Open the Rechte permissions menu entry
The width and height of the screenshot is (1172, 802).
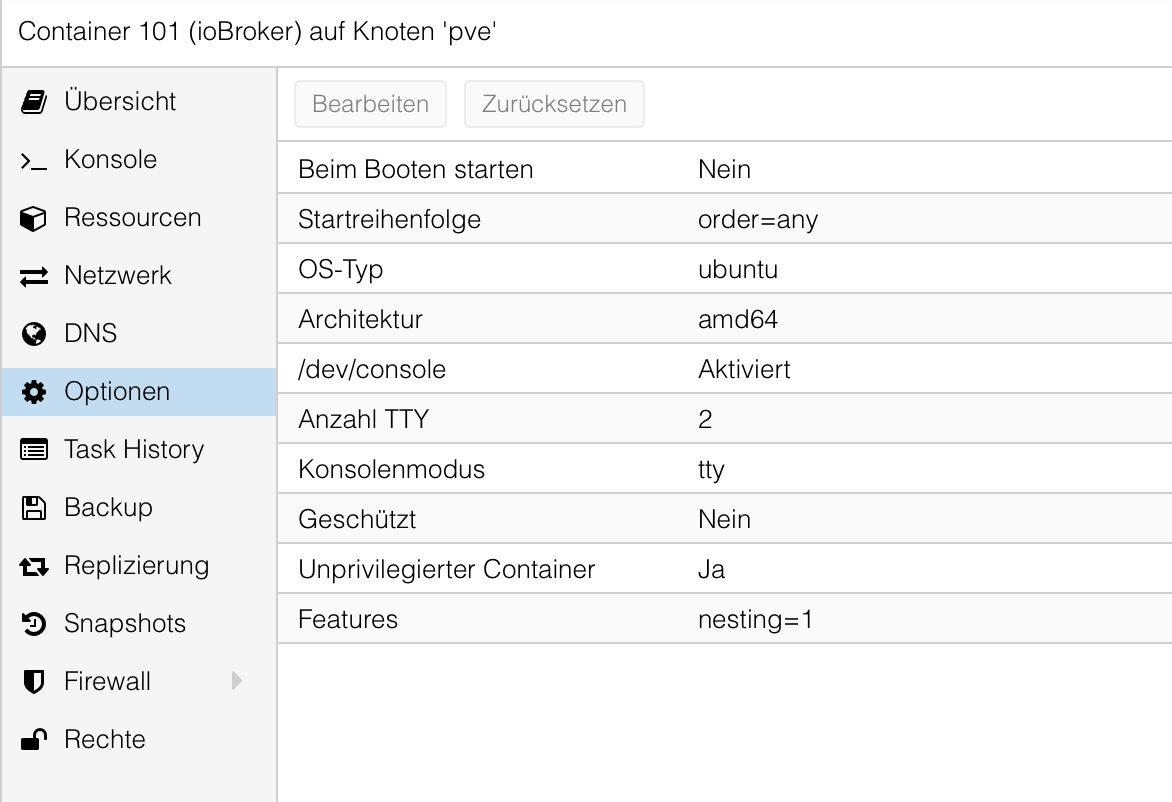(105, 740)
